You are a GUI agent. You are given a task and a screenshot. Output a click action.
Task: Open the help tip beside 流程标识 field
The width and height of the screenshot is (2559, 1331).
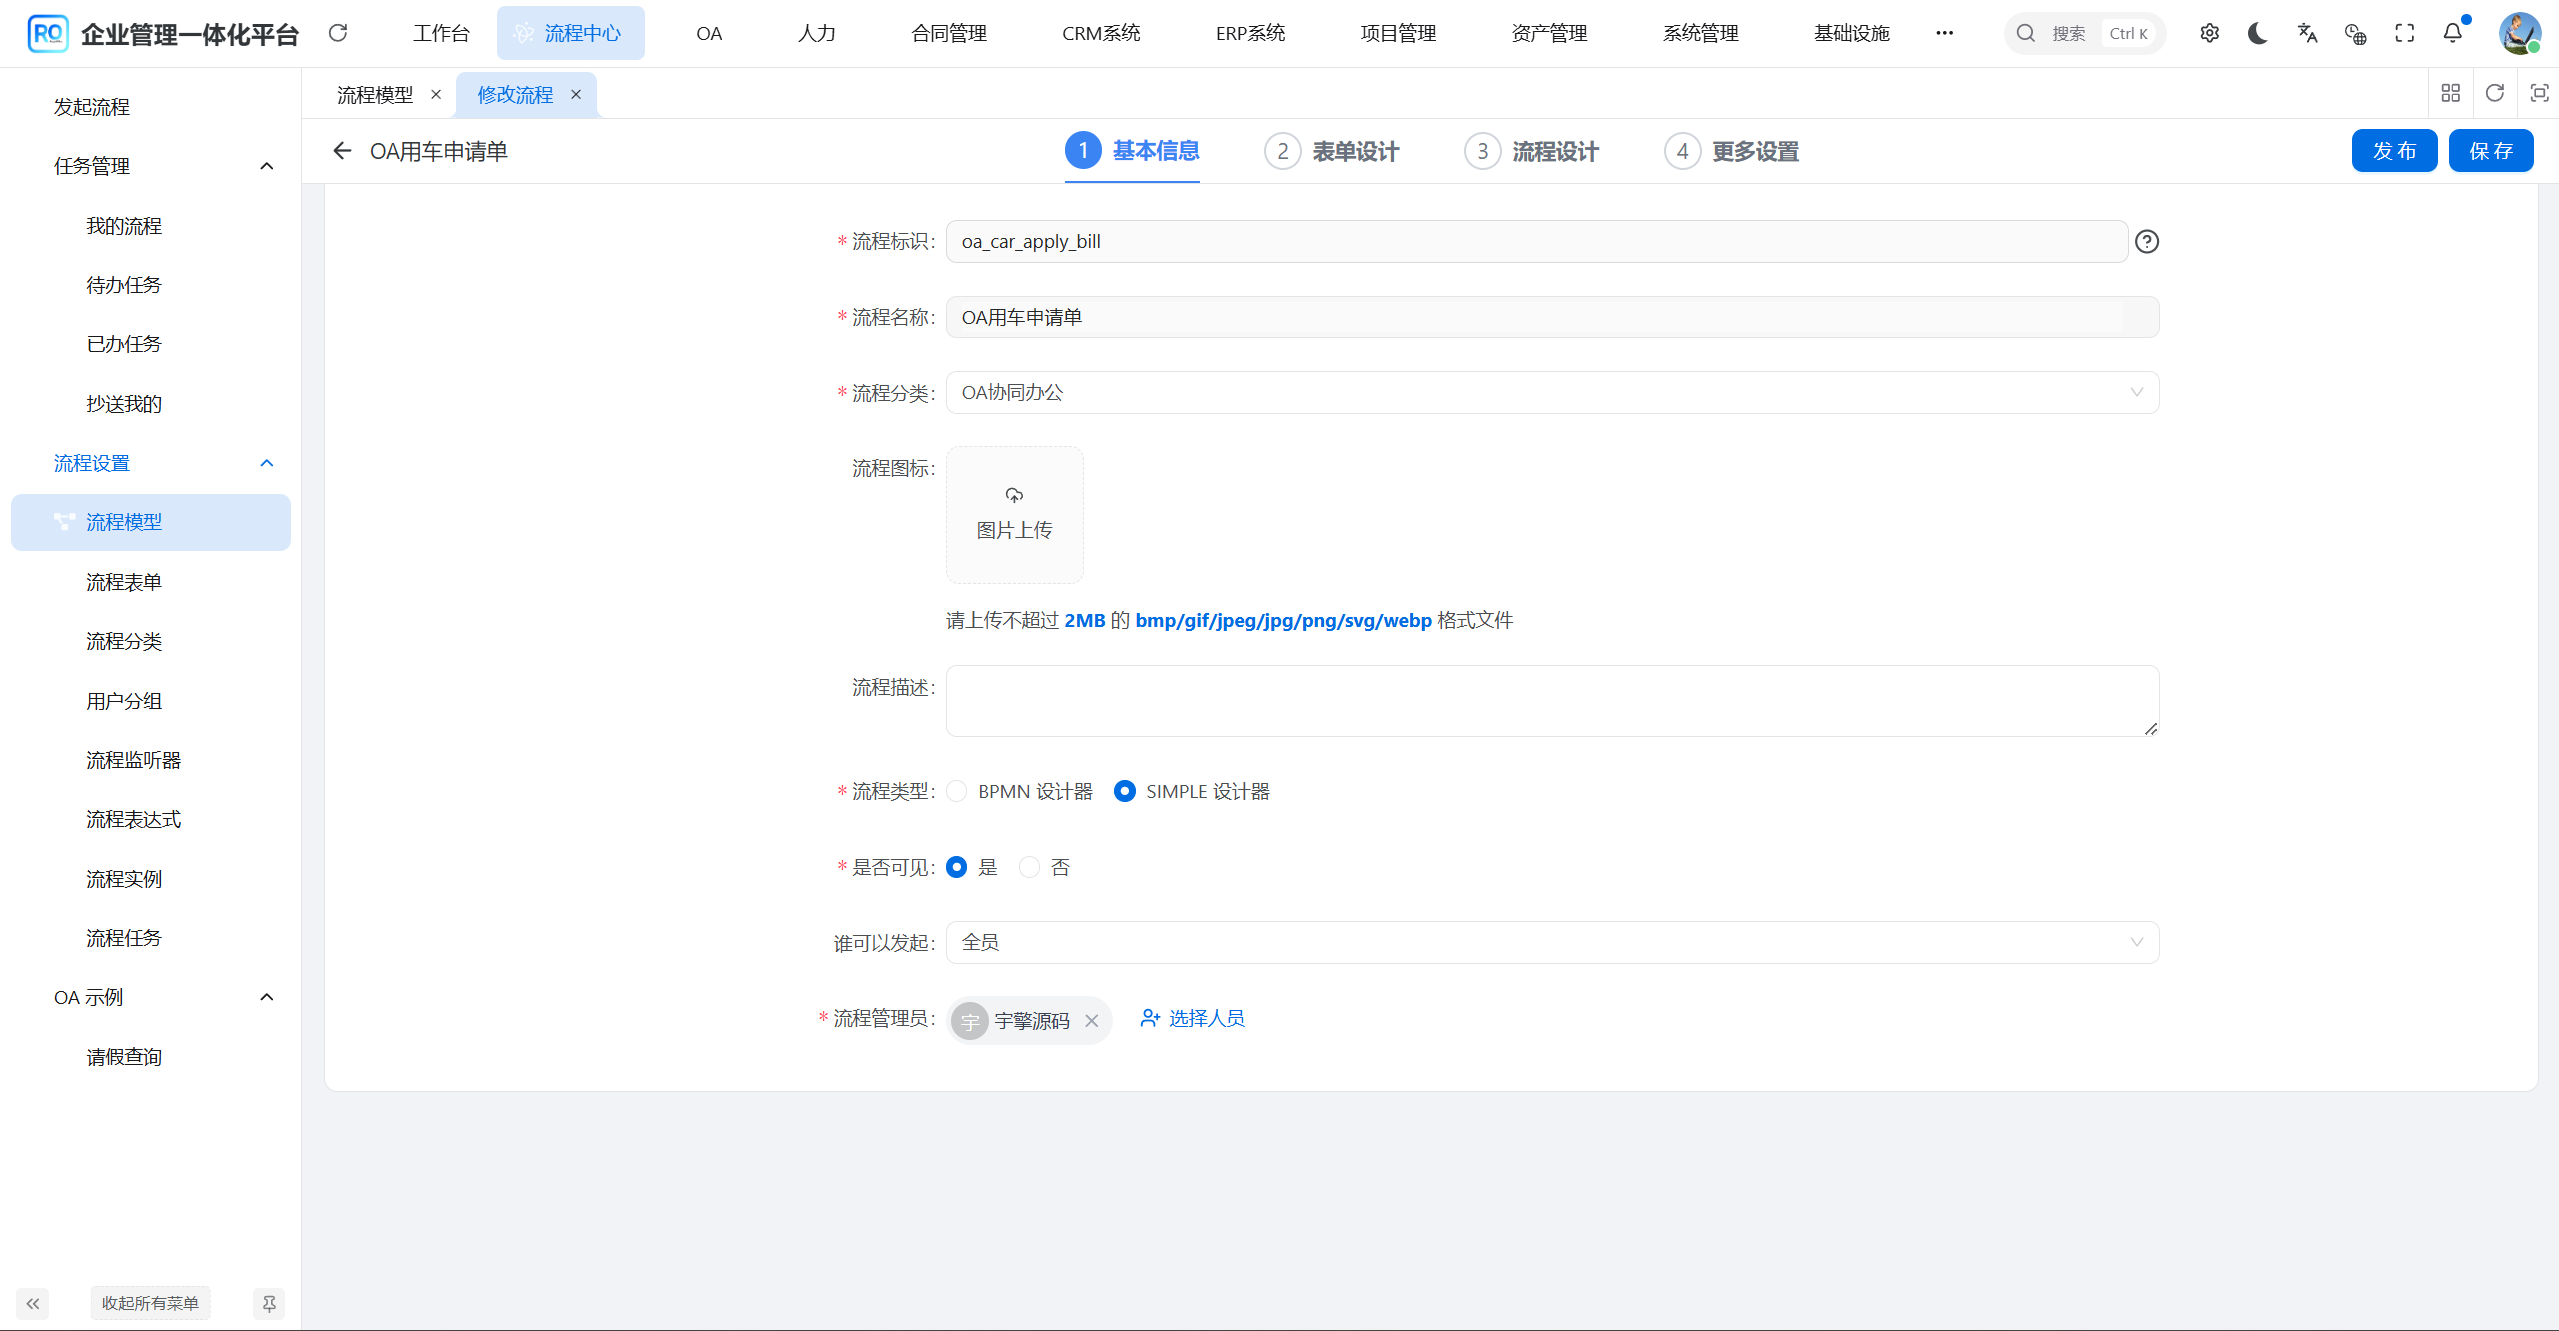[2147, 241]
